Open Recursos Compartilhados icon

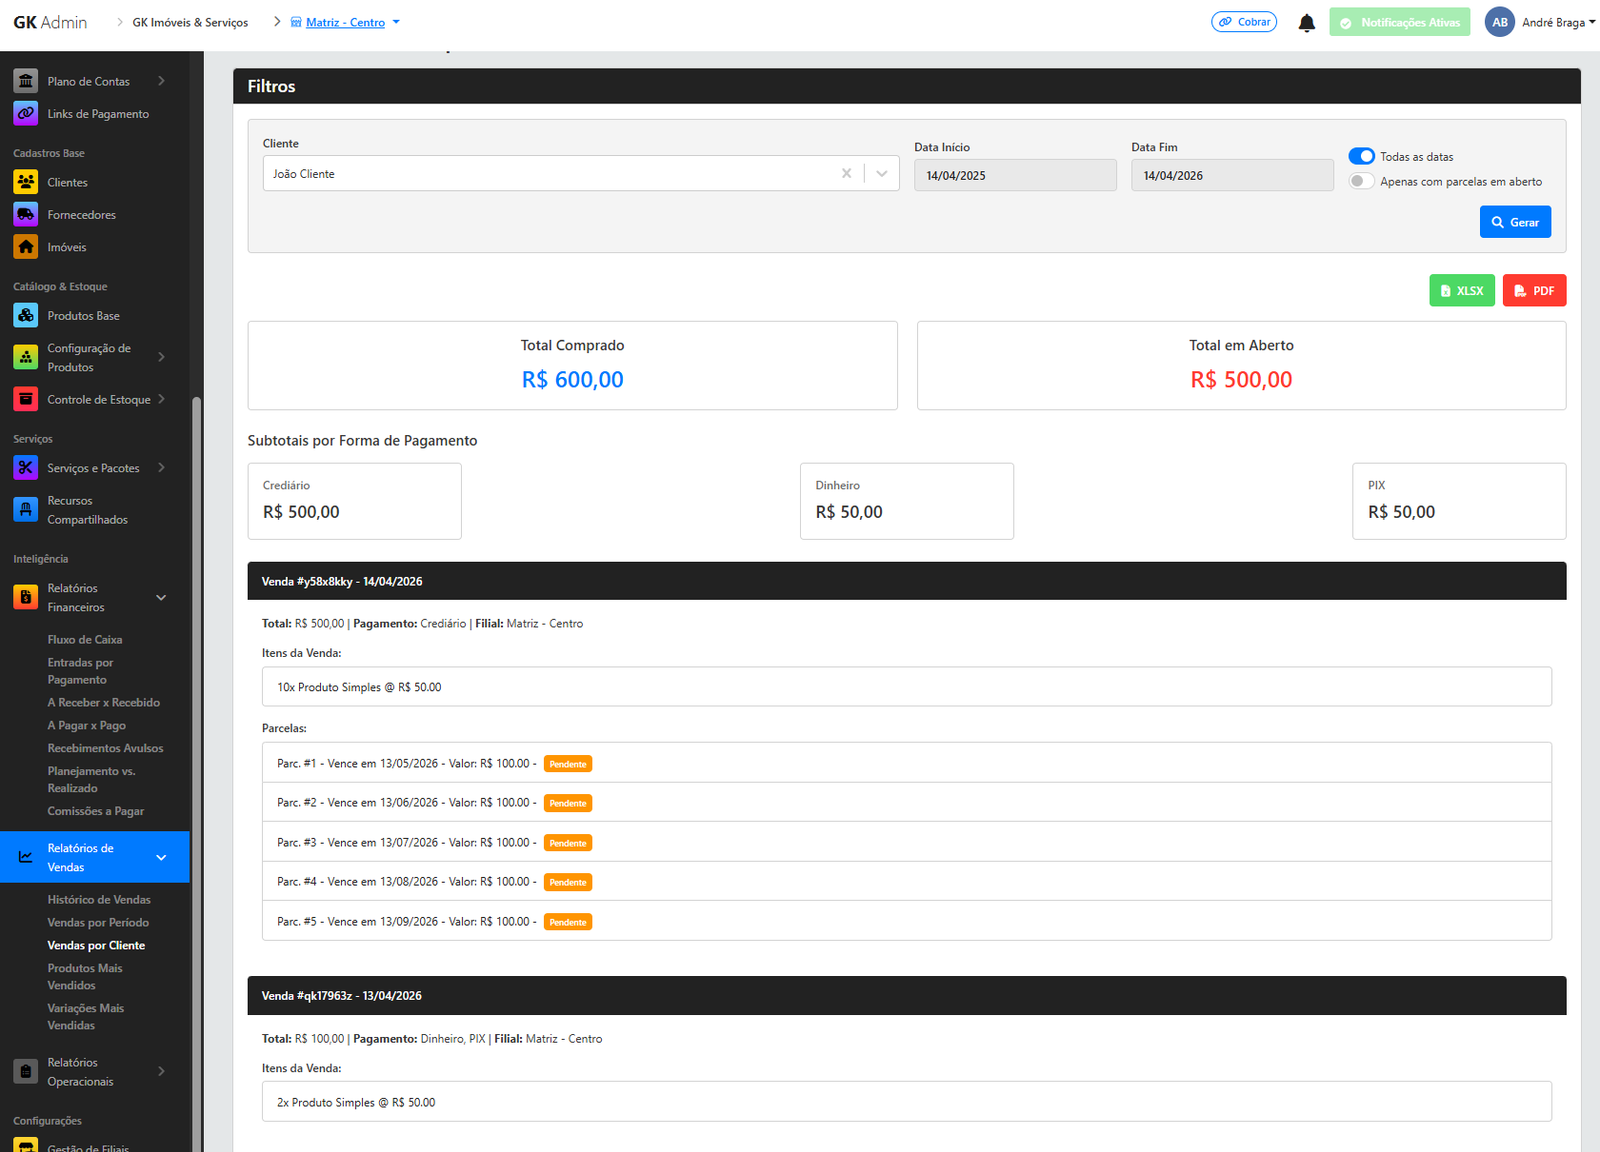[26, 510]
